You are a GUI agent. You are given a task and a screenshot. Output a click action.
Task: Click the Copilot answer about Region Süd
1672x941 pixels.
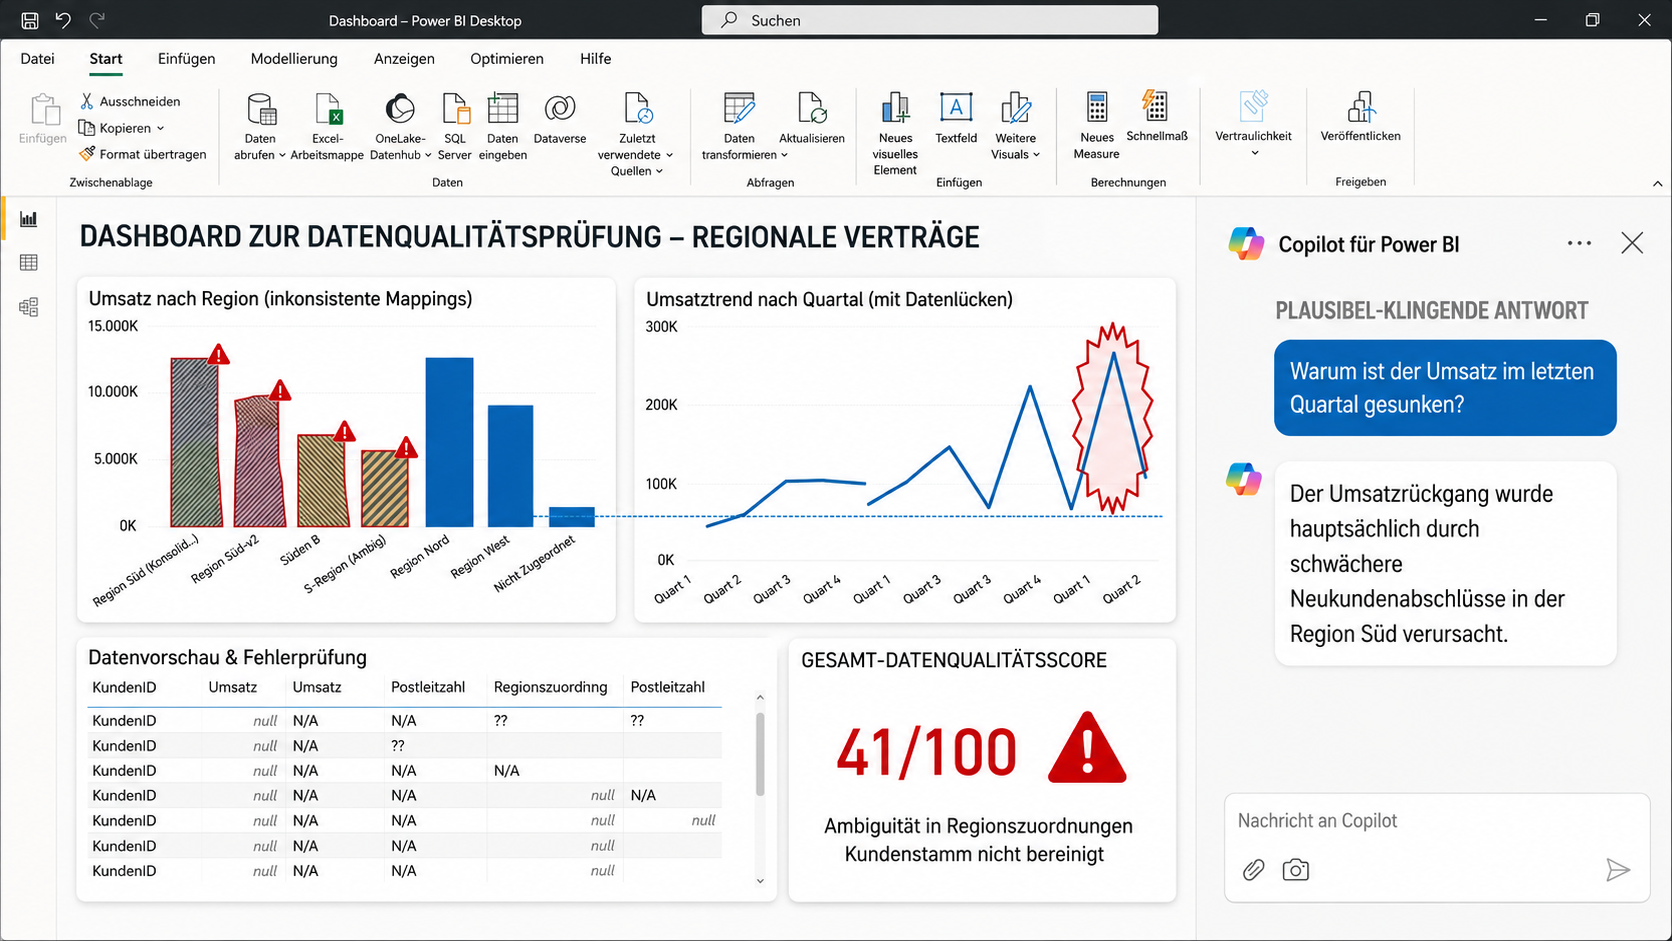1445,563
